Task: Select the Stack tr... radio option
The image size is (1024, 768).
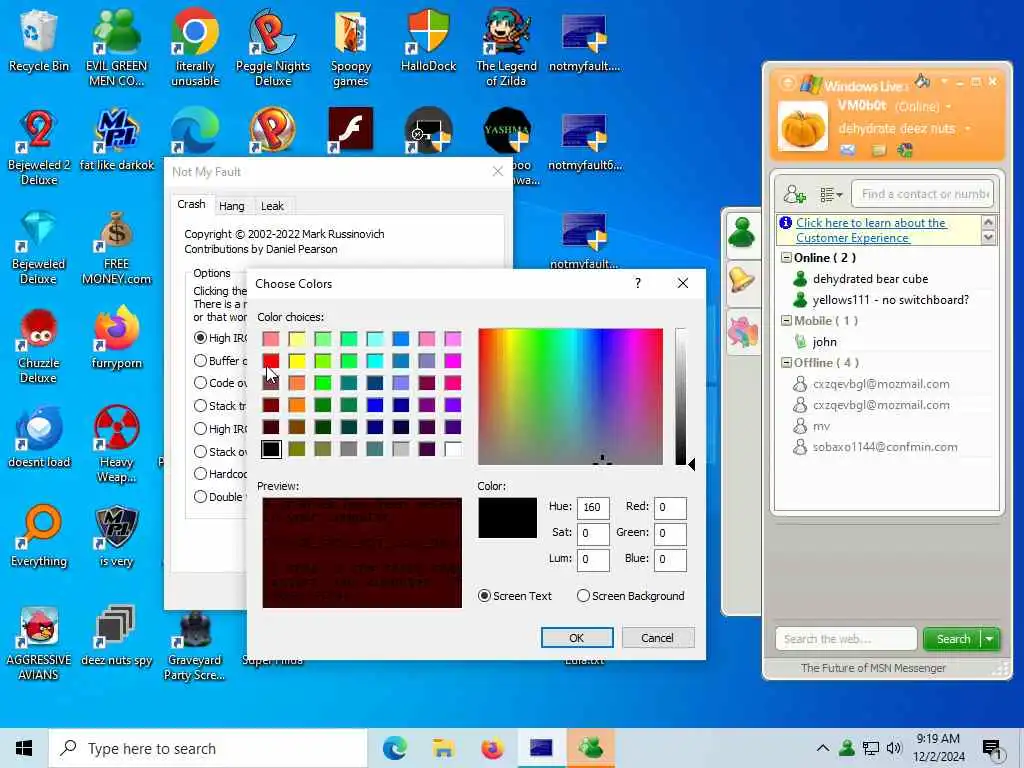Action: pyautogui.click(x=200, y=406)
